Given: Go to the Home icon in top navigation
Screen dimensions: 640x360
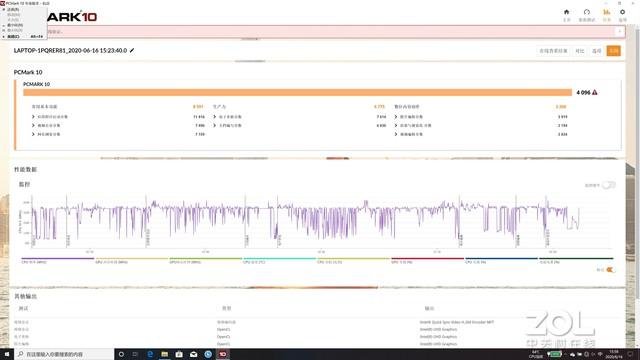Looking at the screenshot, I should coord(567,12).
